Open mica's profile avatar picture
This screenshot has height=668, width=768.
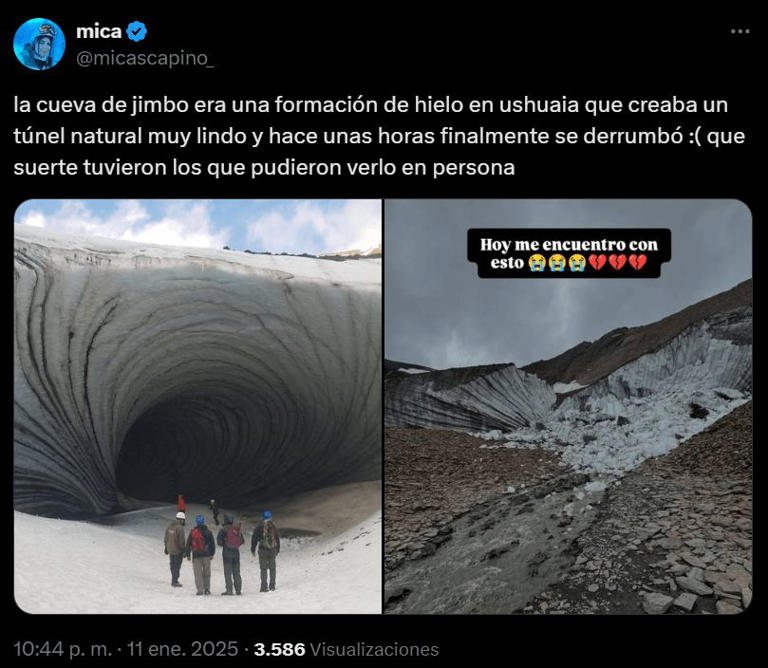point(39,44)
